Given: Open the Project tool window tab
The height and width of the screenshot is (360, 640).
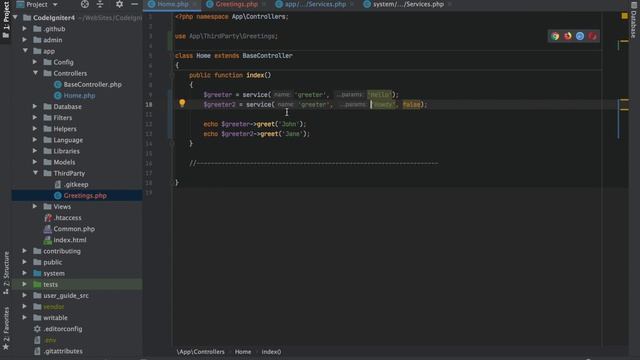Looking at the screenshot, I should (6, 20).
